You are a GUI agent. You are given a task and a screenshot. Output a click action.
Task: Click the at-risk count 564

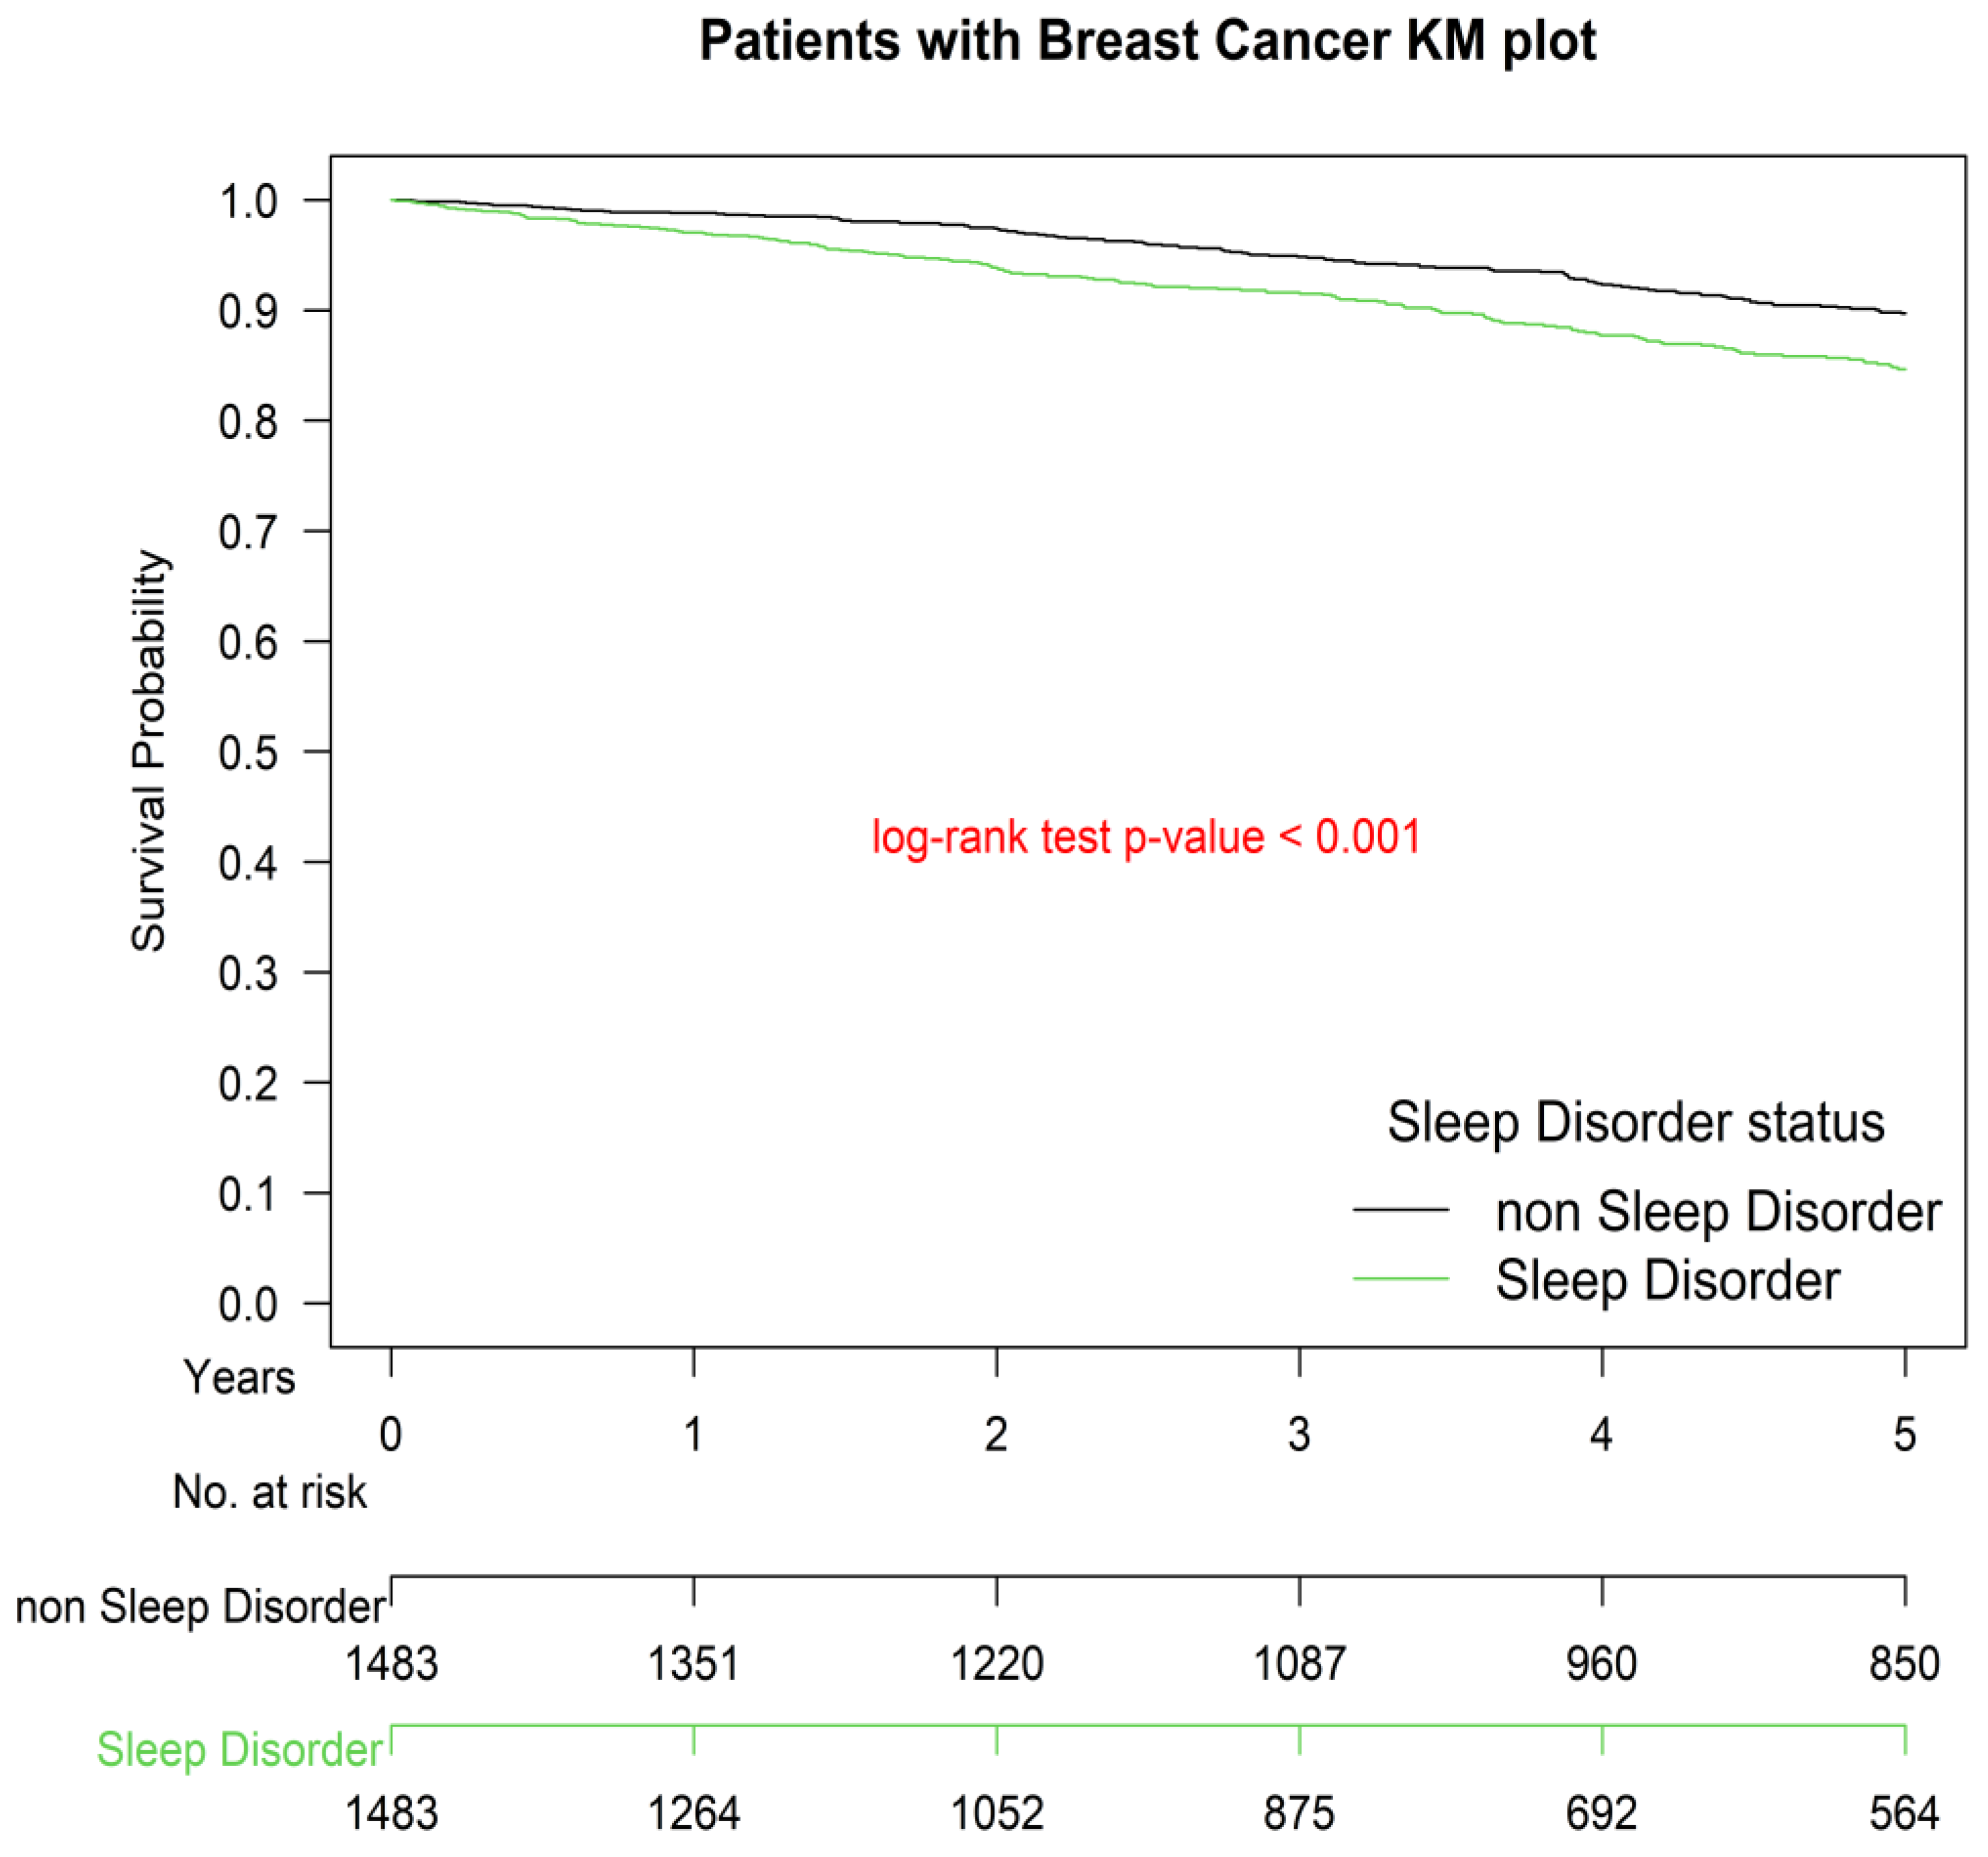[x=1904, y=1813]
